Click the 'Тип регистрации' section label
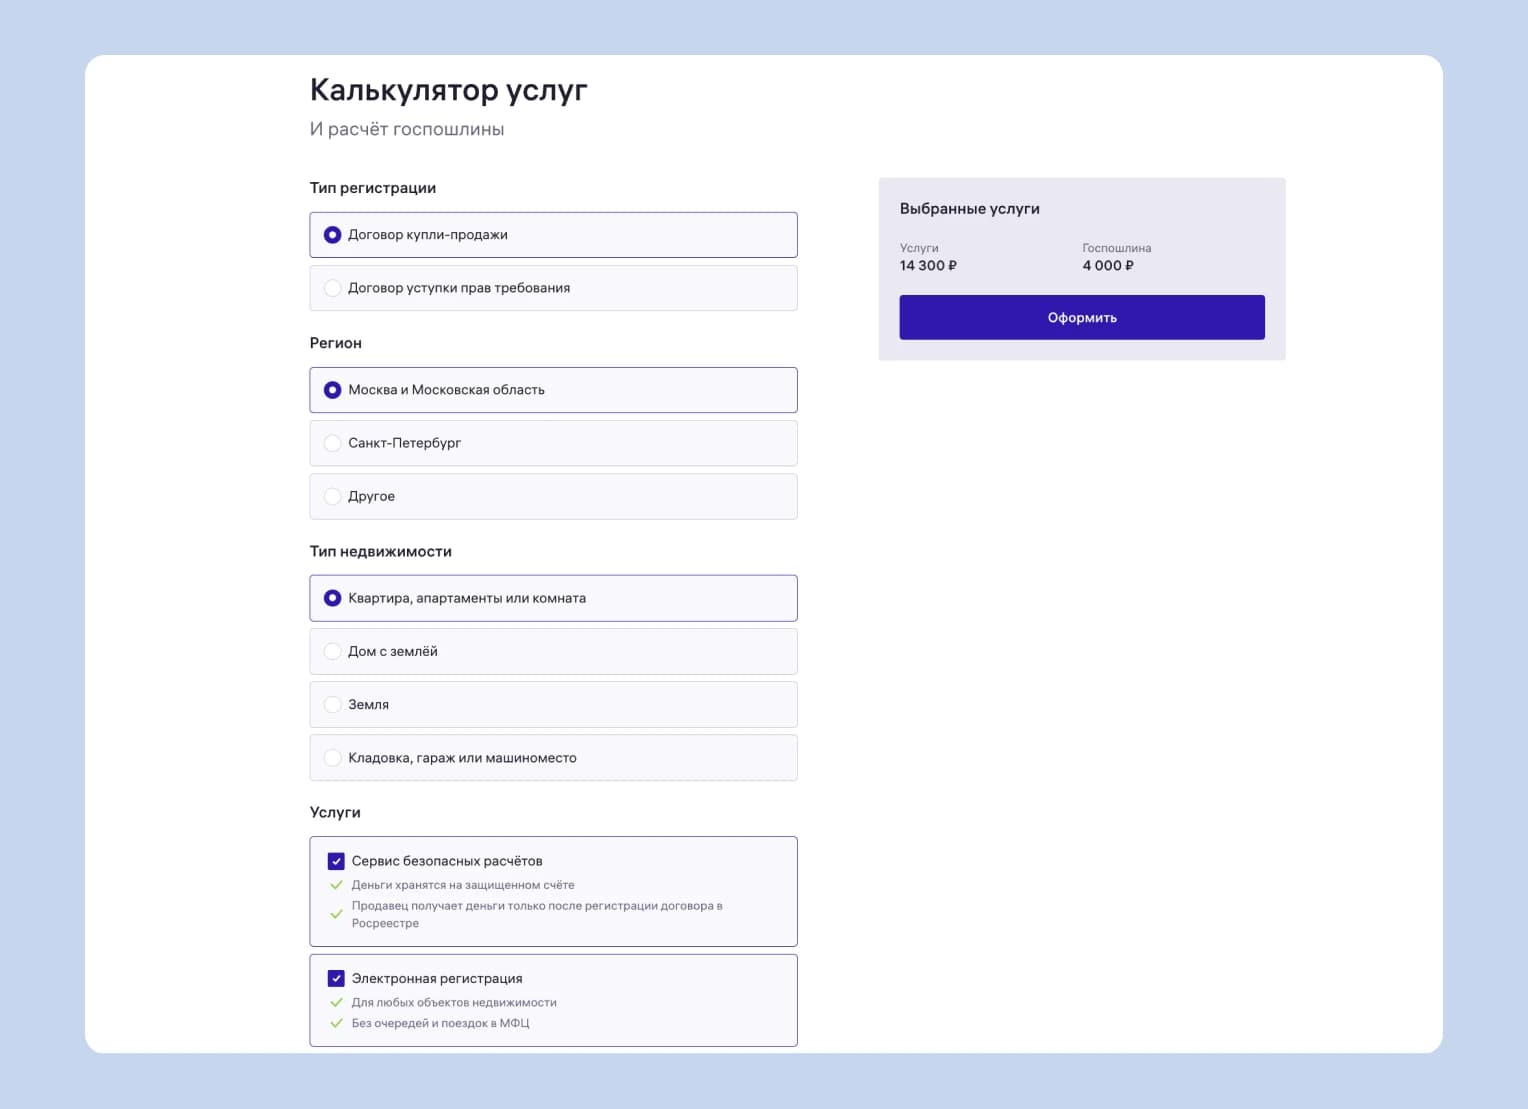Viewport: 1528px width, 1109px height. pyautogui.click(x=373, y=188)
